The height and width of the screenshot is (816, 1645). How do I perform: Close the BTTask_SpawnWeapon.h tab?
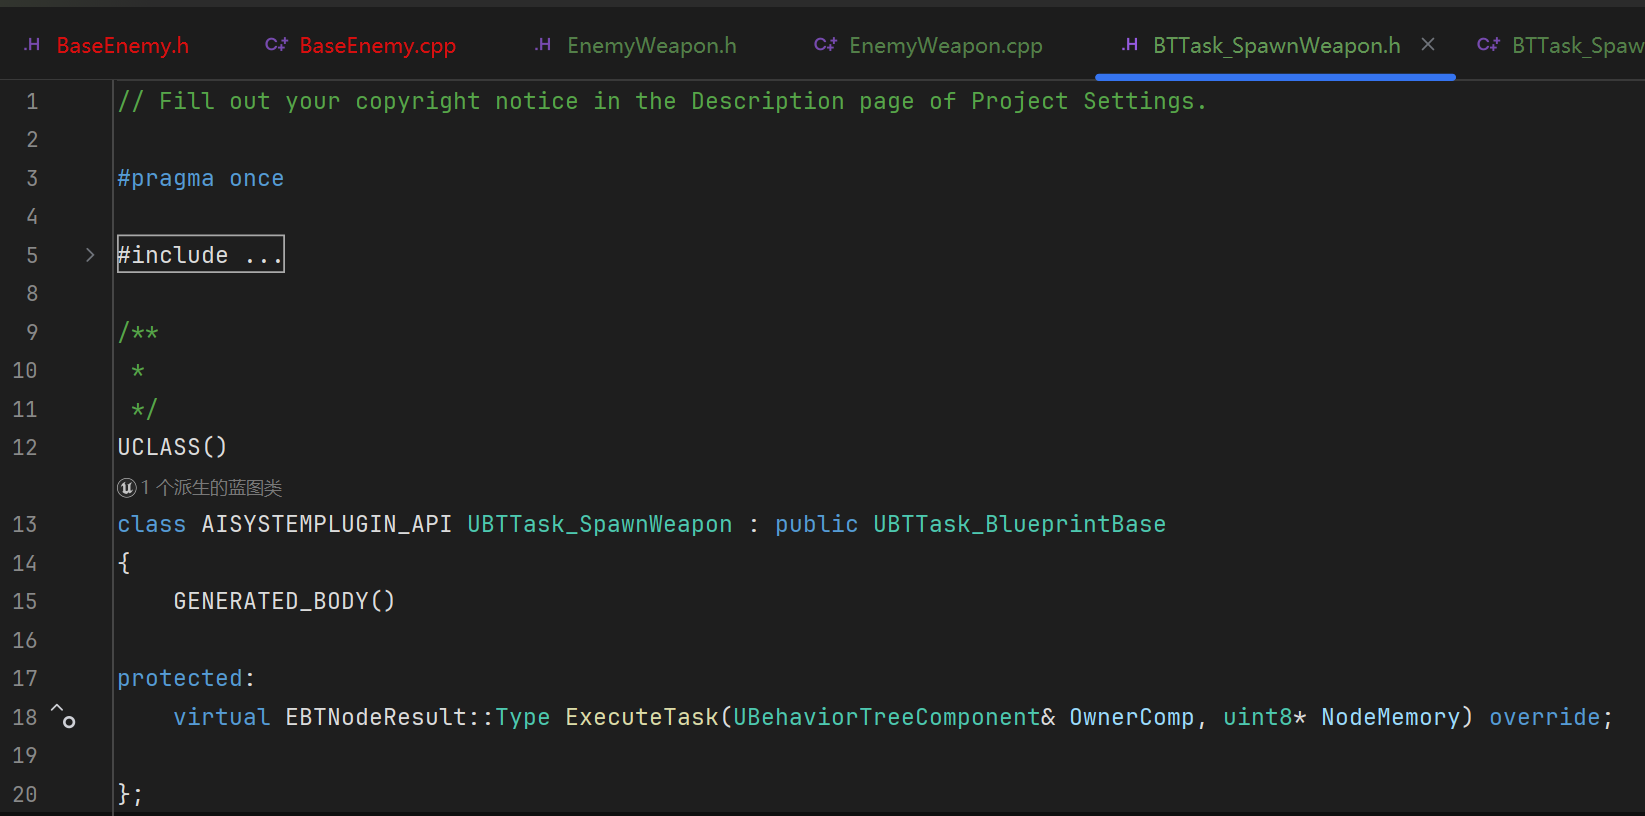pyautogui.click(x=1428, y=44)
